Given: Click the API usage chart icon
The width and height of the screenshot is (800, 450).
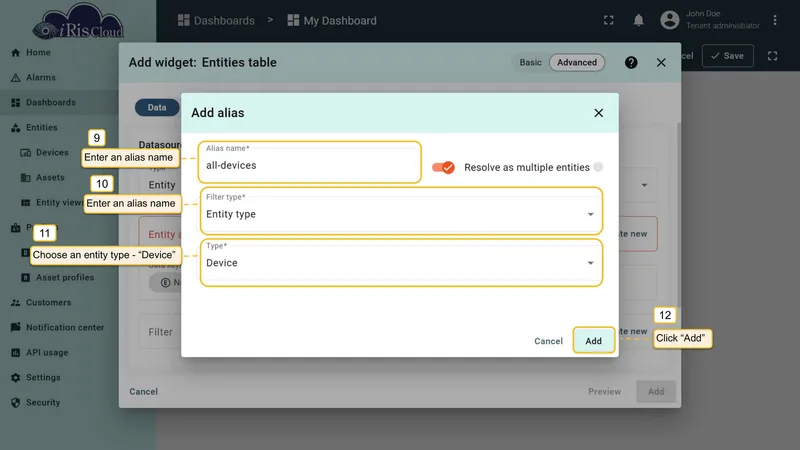Looking at the screenshot, I should pyautogui.click(x=16, y=353).
